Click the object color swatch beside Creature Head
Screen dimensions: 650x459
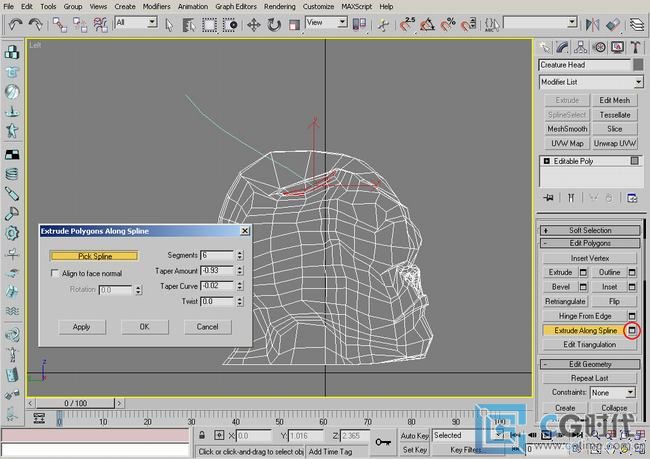pyautogui.click(x=638, y=65)
